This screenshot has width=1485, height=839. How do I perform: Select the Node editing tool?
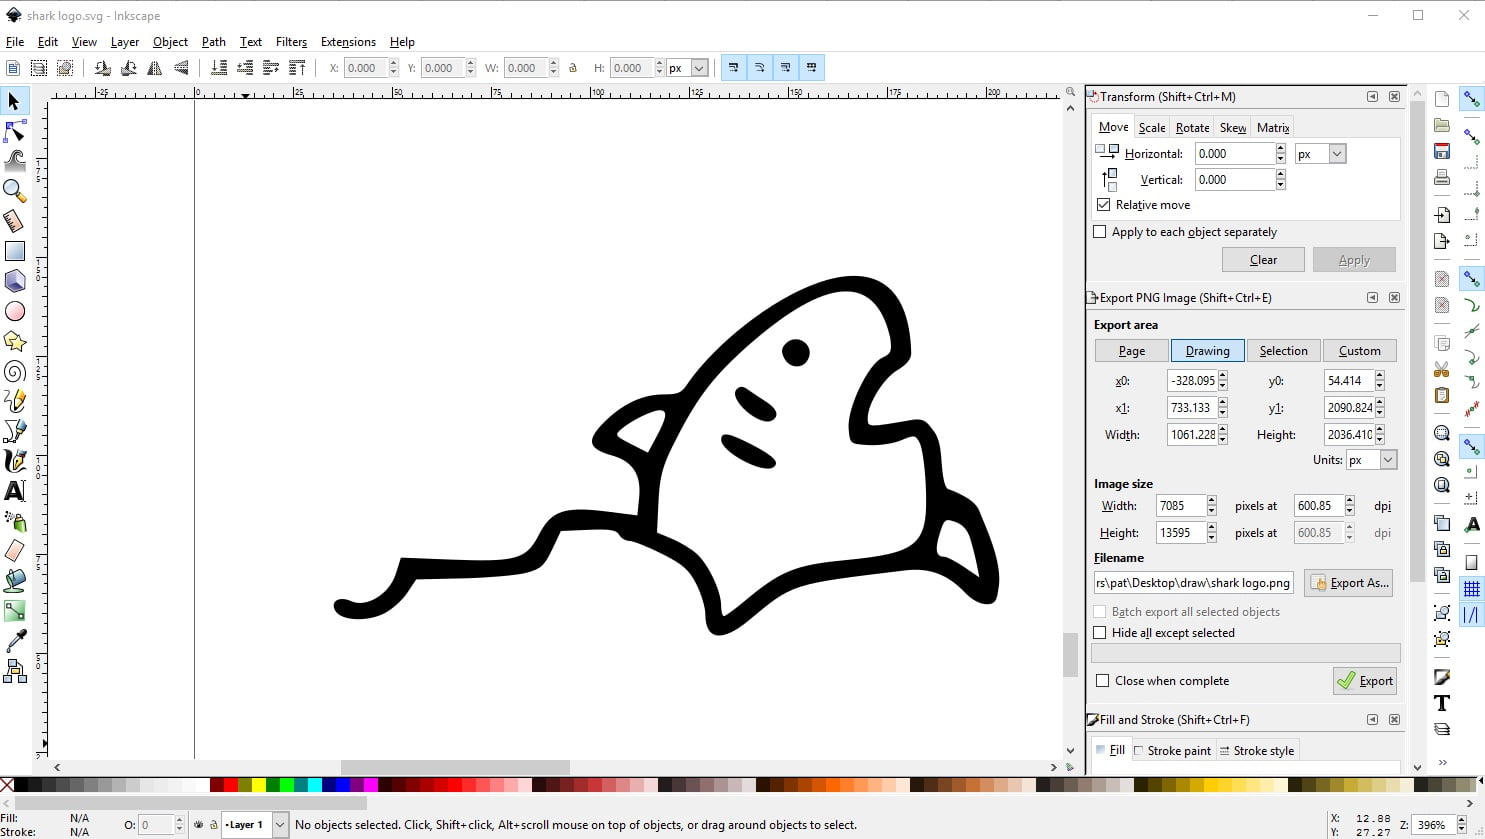click(15, 131)
